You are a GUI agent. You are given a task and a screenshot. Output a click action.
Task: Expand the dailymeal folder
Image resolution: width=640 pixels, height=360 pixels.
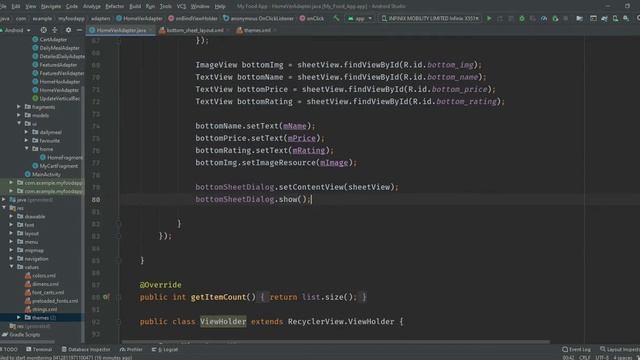coord(27,132)
